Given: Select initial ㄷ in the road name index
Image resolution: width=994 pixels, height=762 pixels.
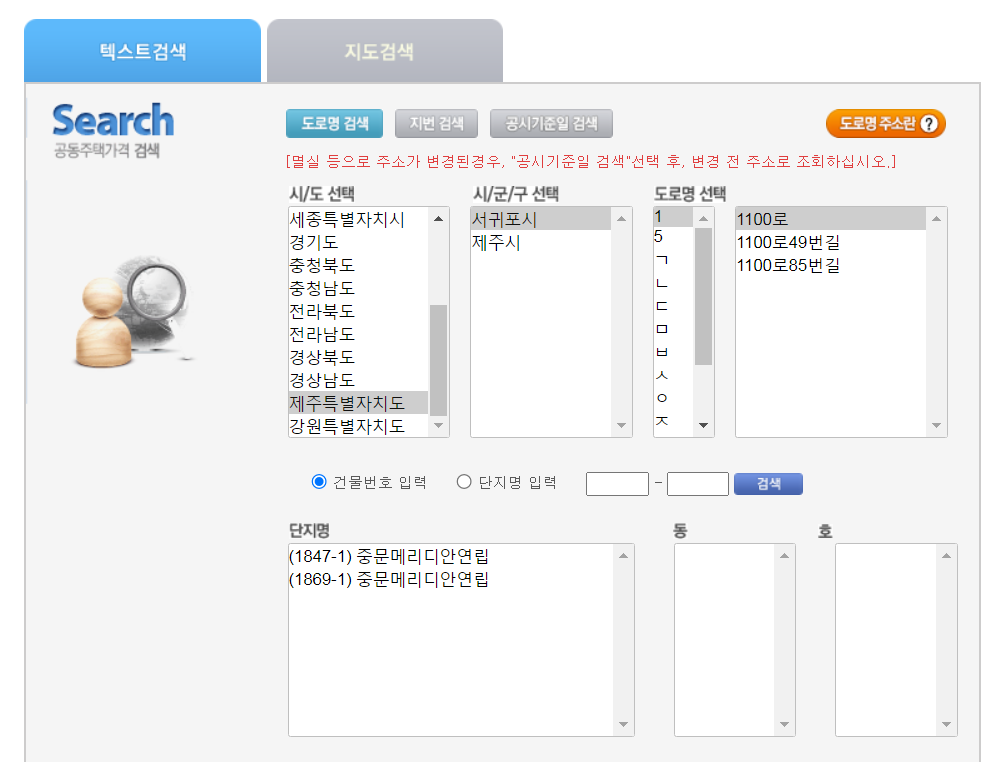Looking at the screenshot, I should [673, 306].
